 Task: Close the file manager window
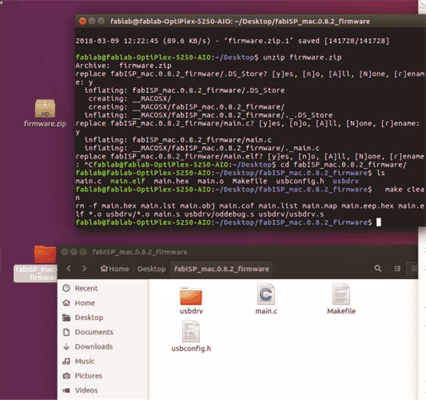tap(65, 252)
